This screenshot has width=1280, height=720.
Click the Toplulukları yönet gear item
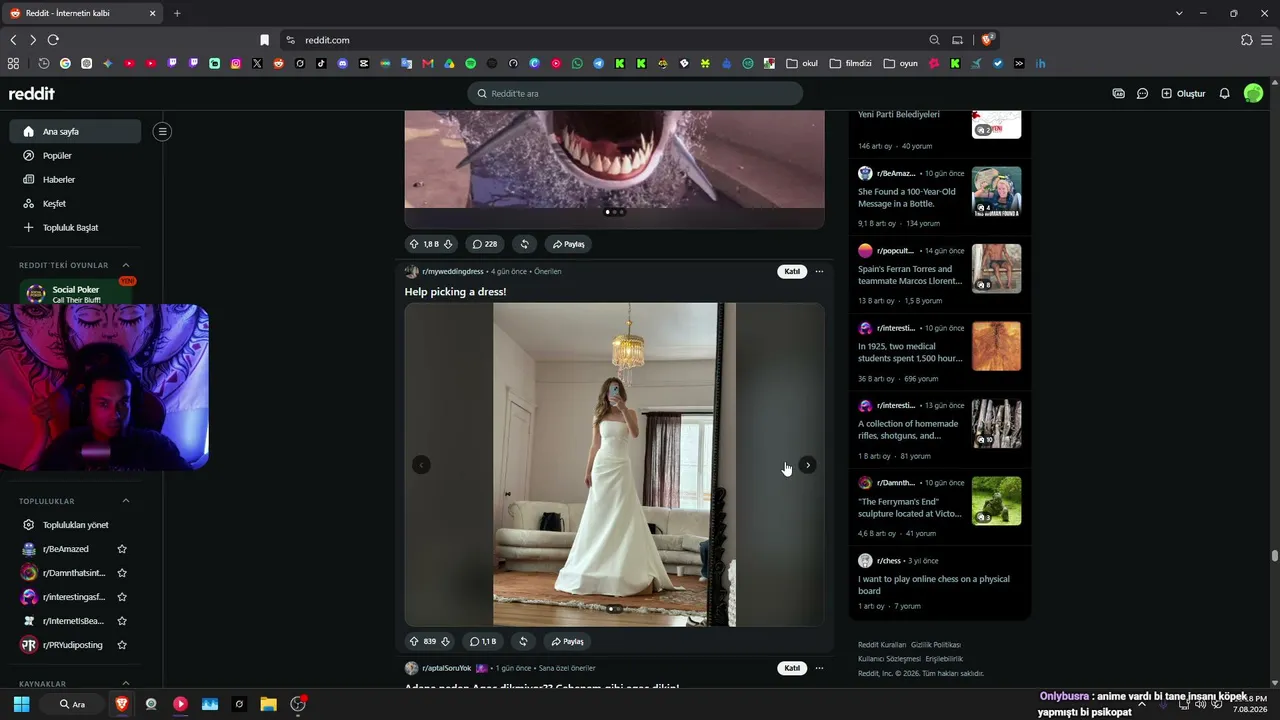click(x=75, y=525)
